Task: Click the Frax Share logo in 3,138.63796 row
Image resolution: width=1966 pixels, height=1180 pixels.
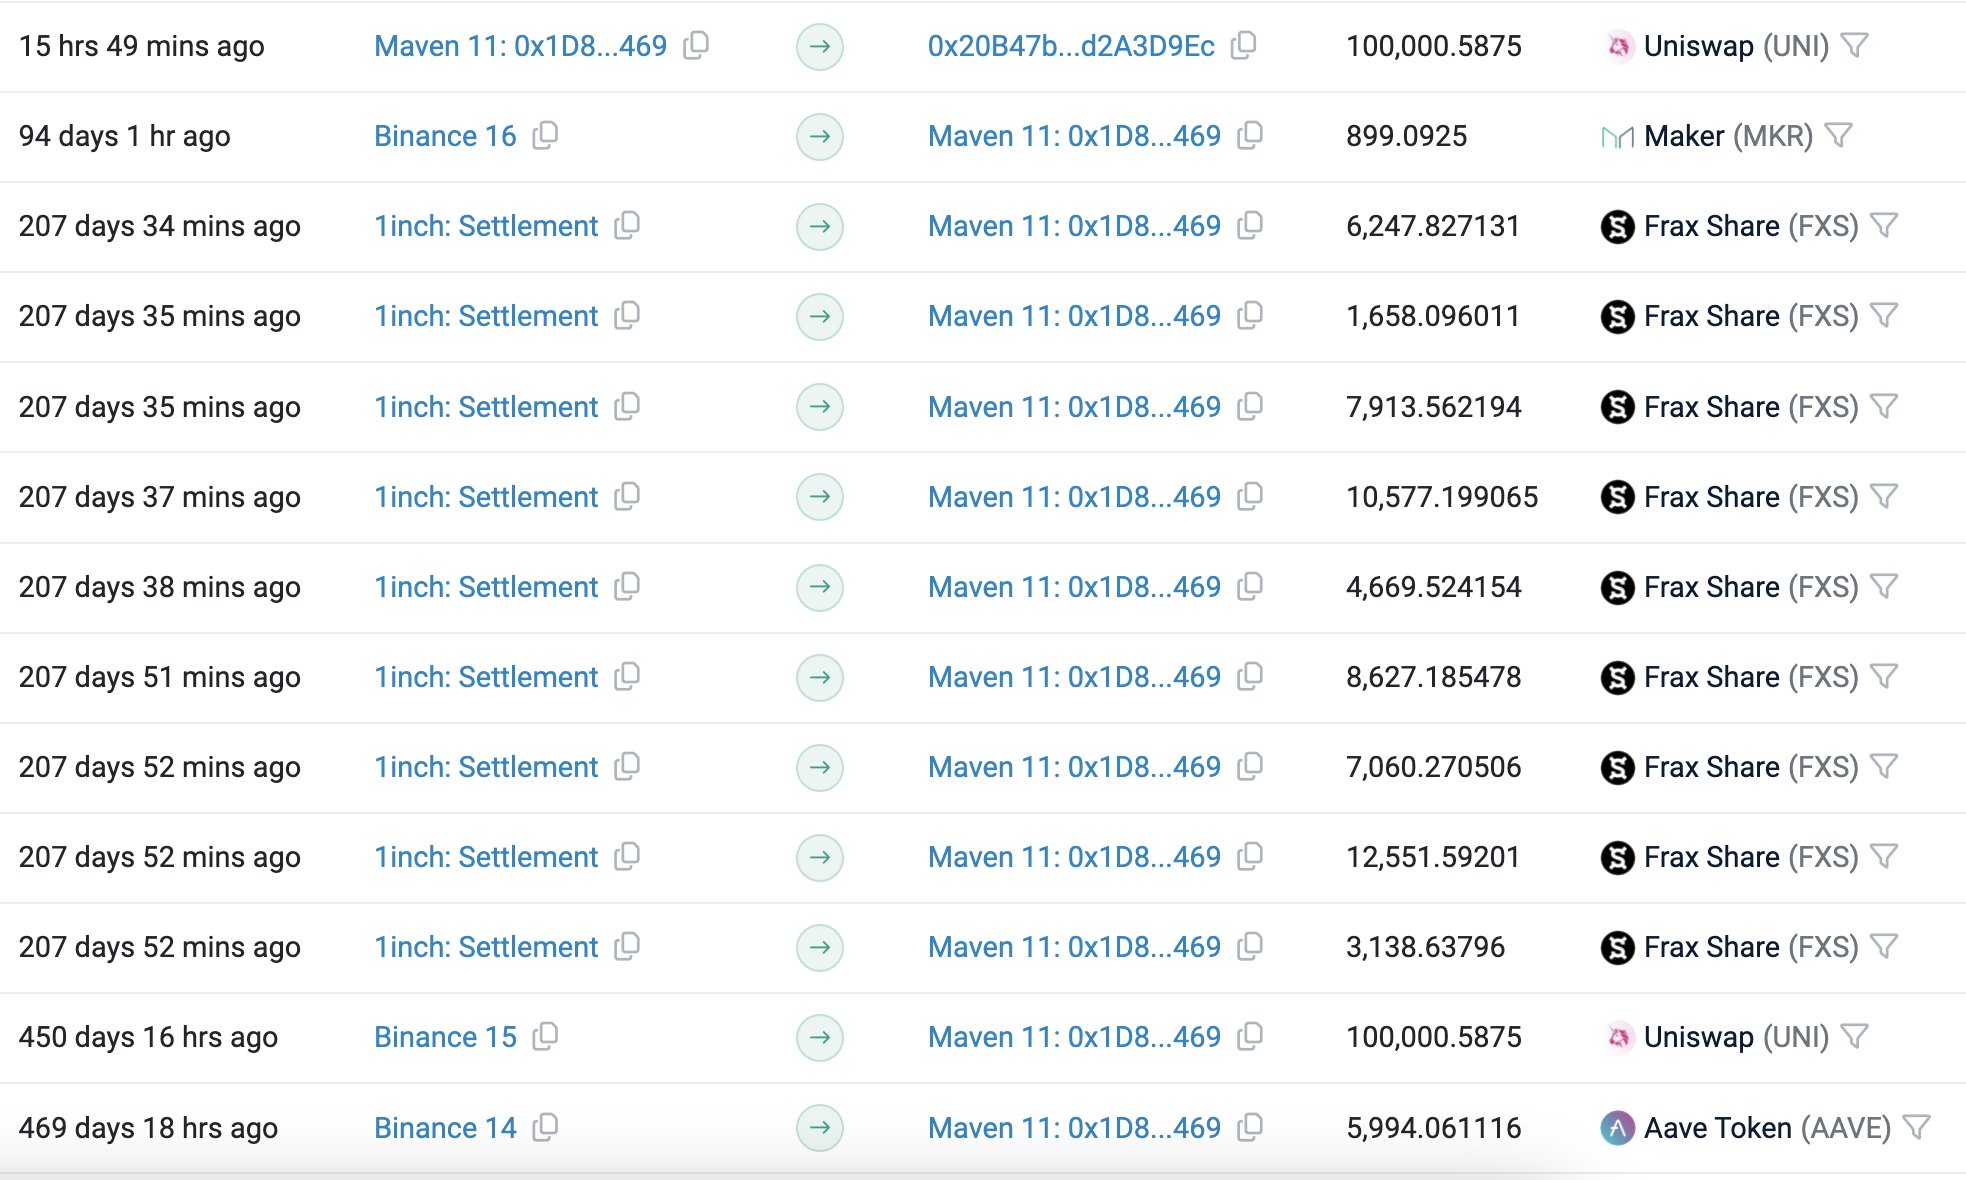Action: click(1617, 947)
